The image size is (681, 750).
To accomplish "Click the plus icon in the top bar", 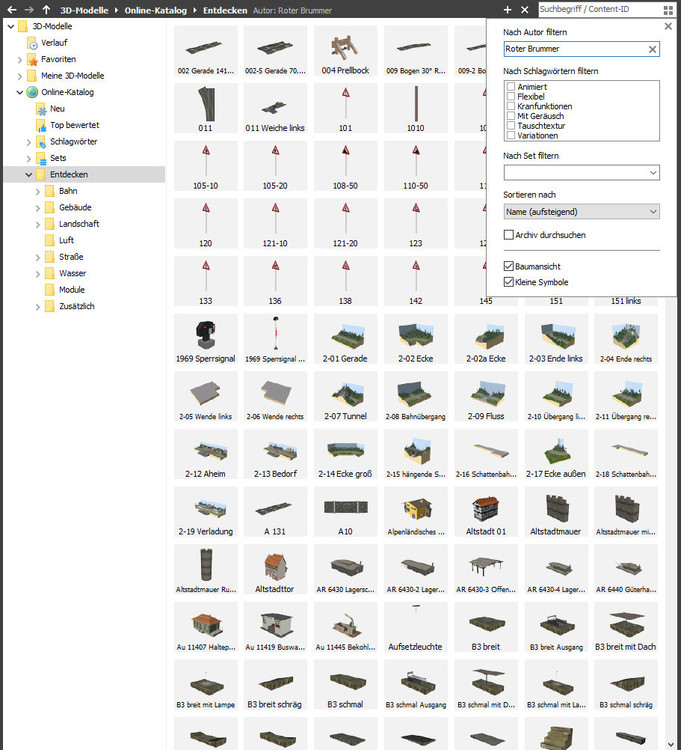I will tap(508, 9).
